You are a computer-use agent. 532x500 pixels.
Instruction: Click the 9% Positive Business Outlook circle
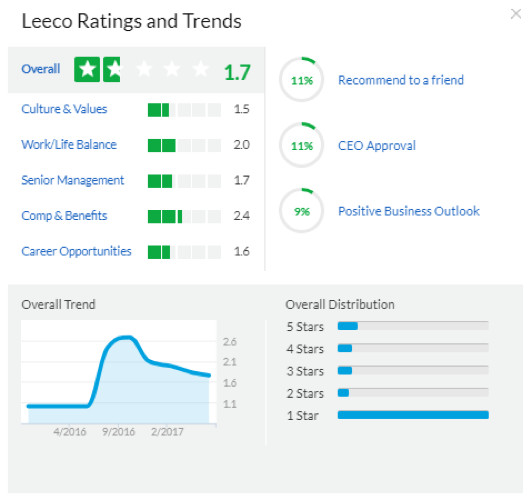[x=301, y=211]
